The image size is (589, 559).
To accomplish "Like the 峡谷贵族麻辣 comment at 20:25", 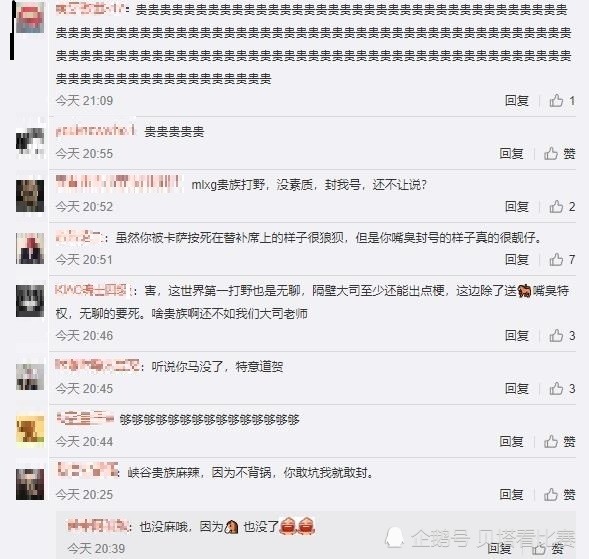I will tap(559, 494).
